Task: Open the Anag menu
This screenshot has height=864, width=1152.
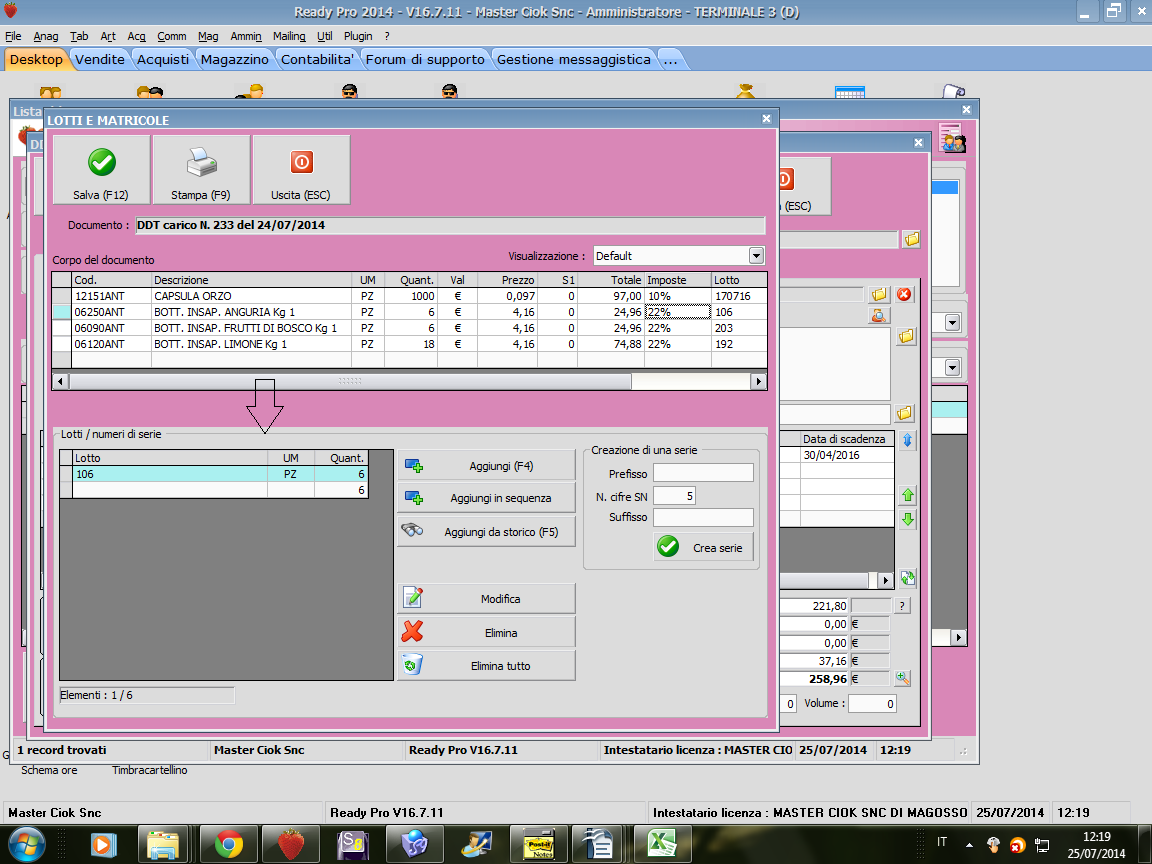Action: click(x=46, y=36)
